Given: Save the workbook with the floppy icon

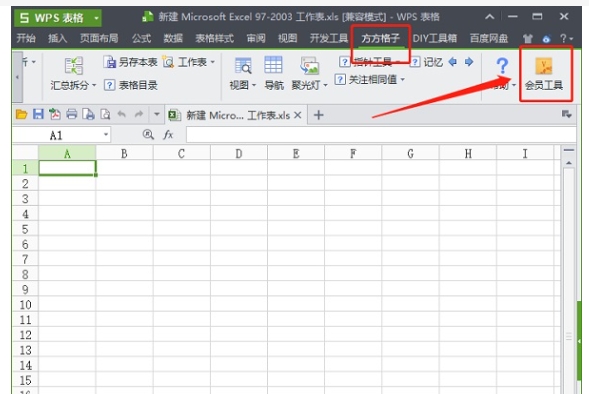Looking at the screenshot, I should [38, 114].
